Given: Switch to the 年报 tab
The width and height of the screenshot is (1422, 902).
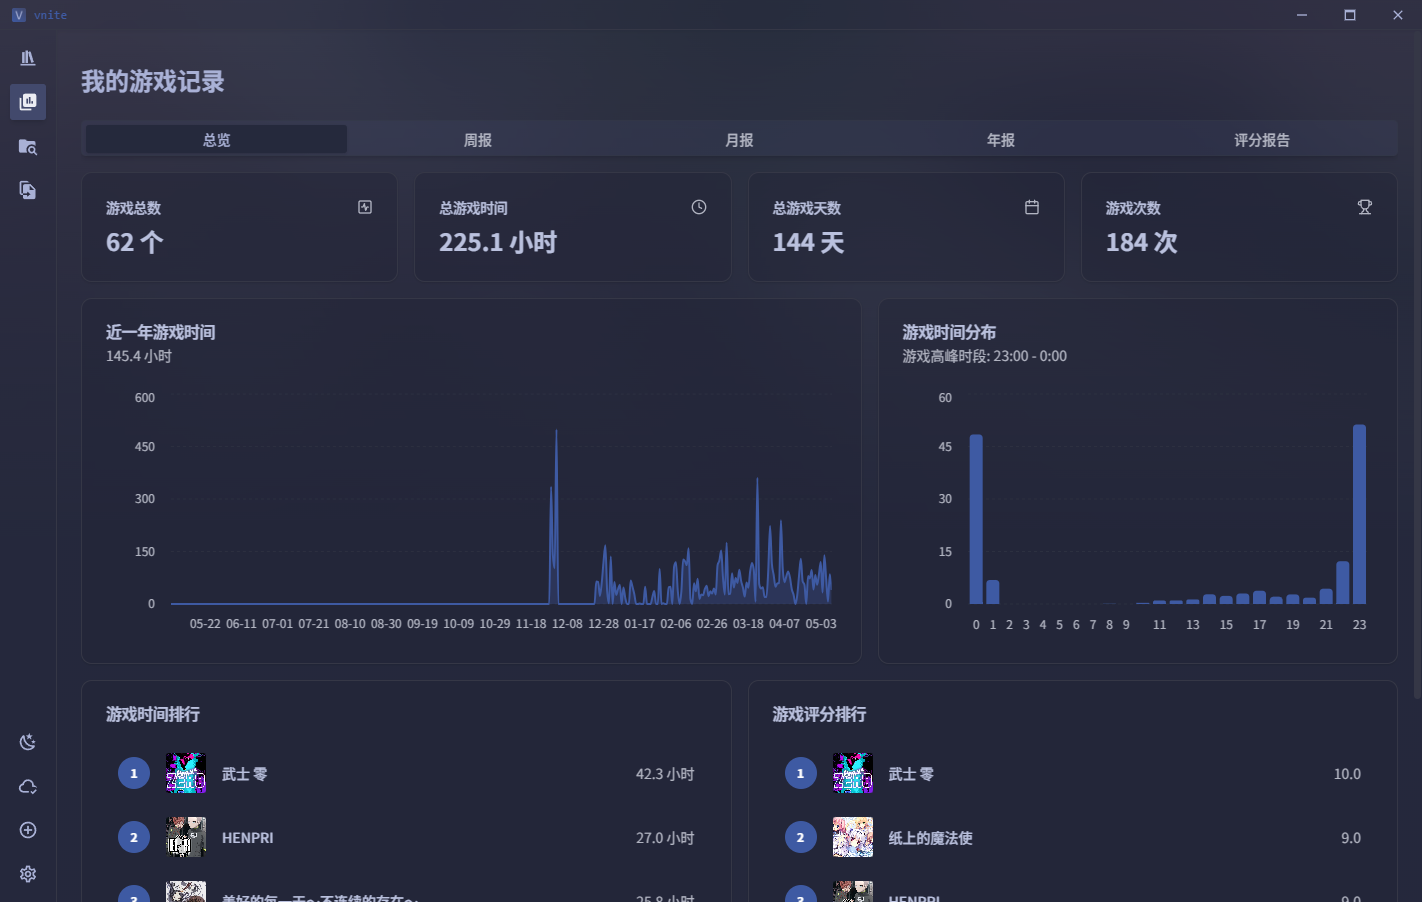Looking at the screenshot, I should [x=1001, y=140].
